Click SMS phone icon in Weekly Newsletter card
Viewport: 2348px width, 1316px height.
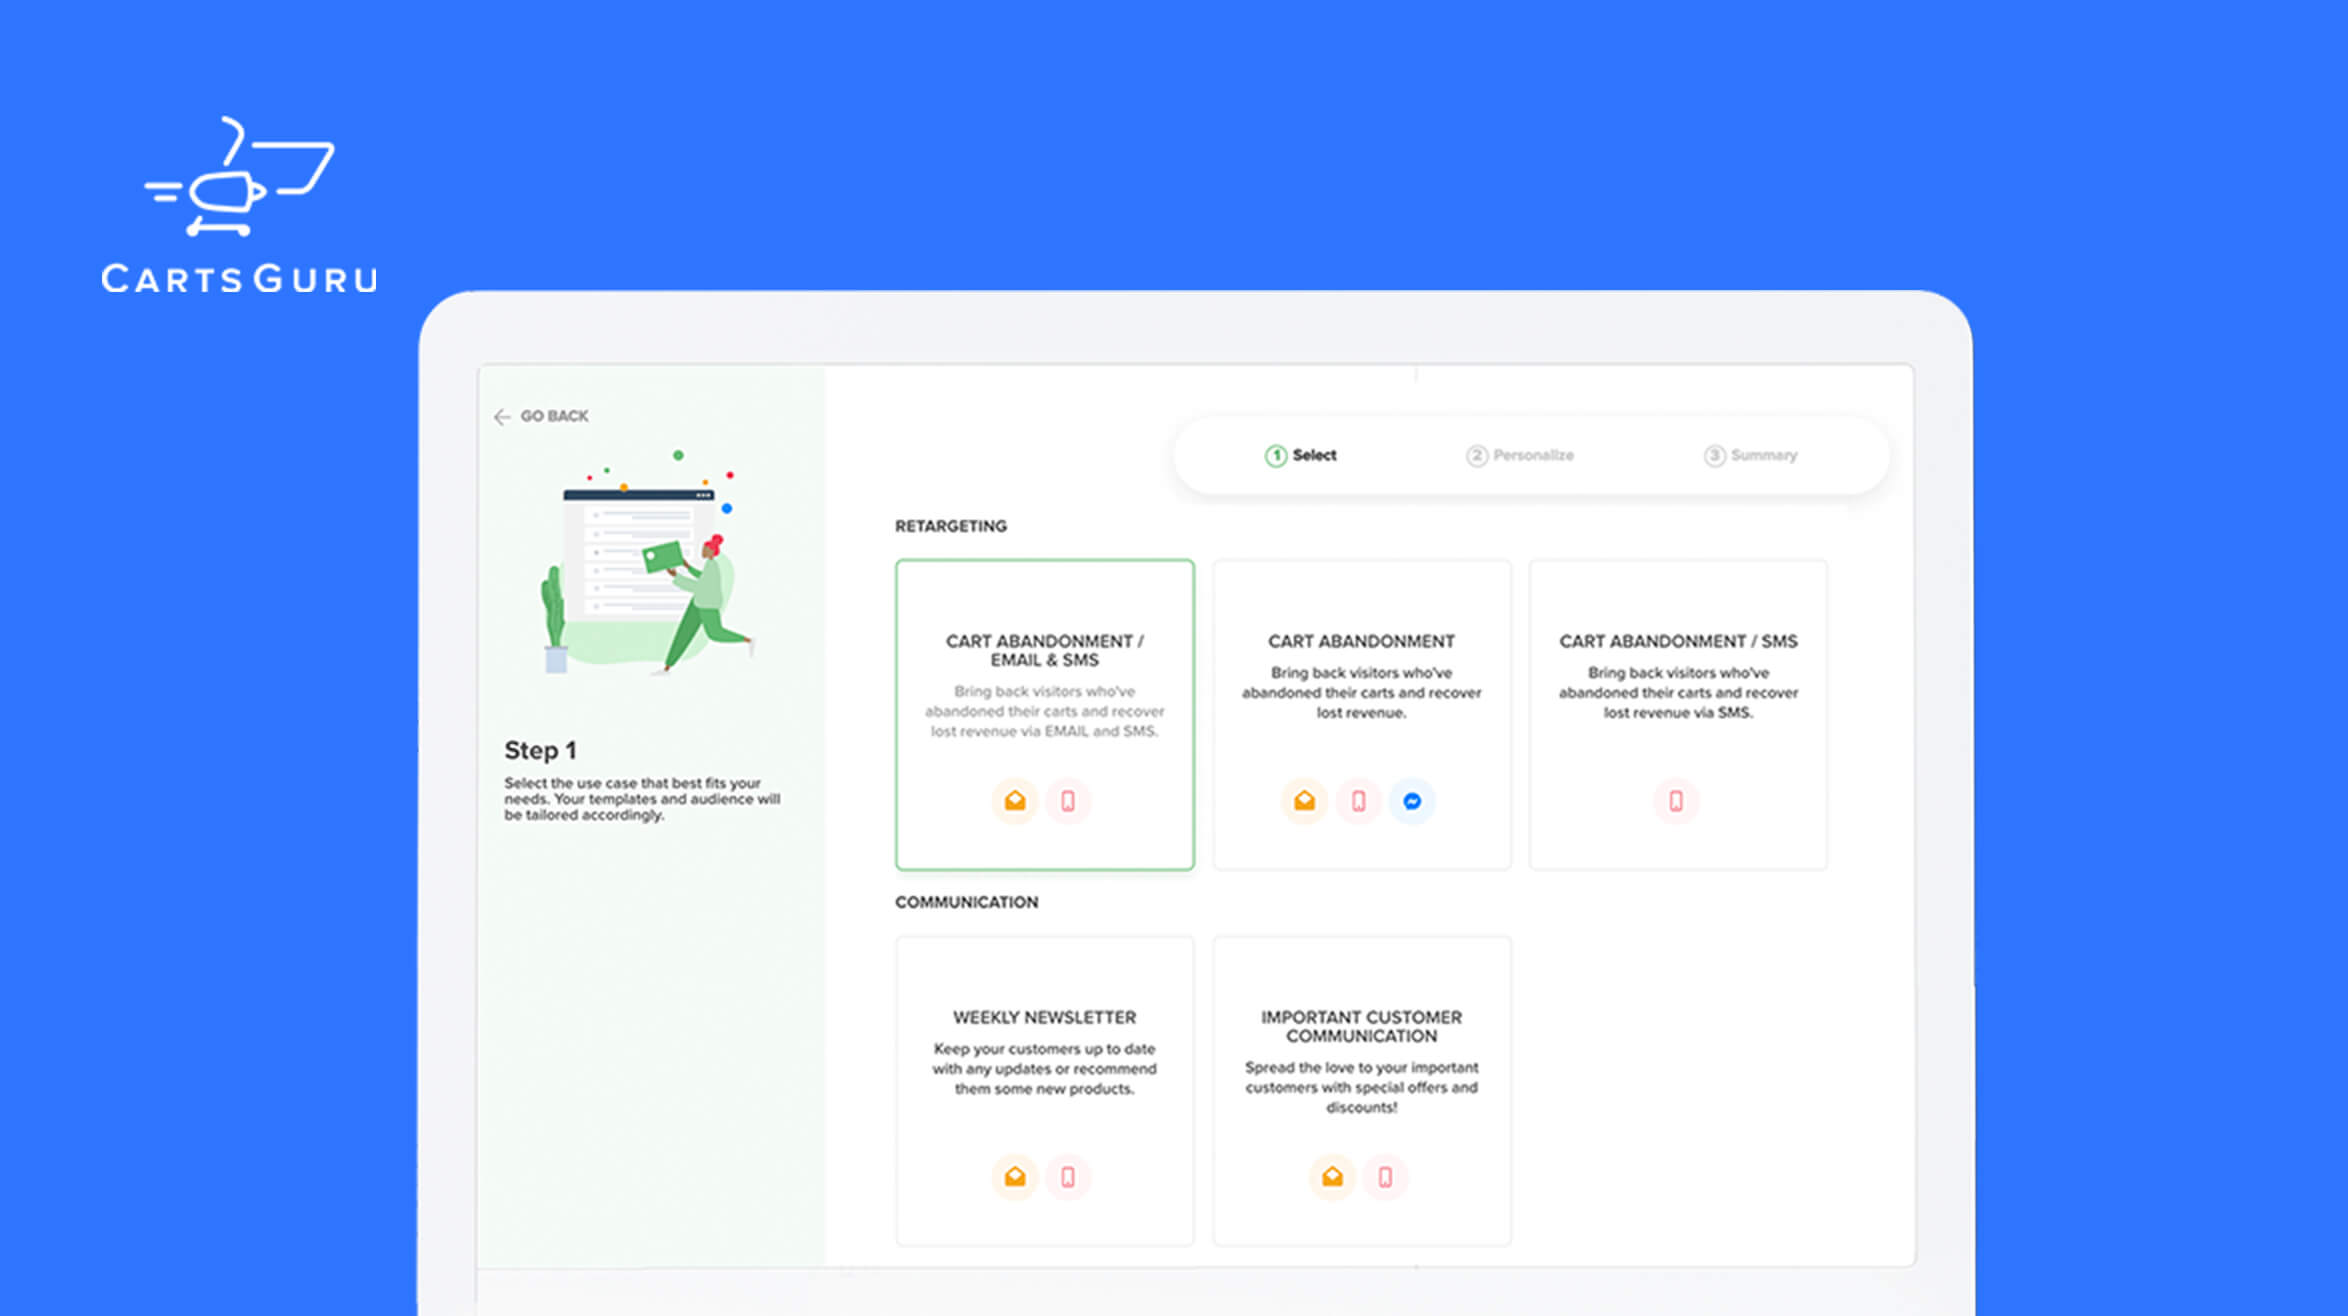1068,1177
